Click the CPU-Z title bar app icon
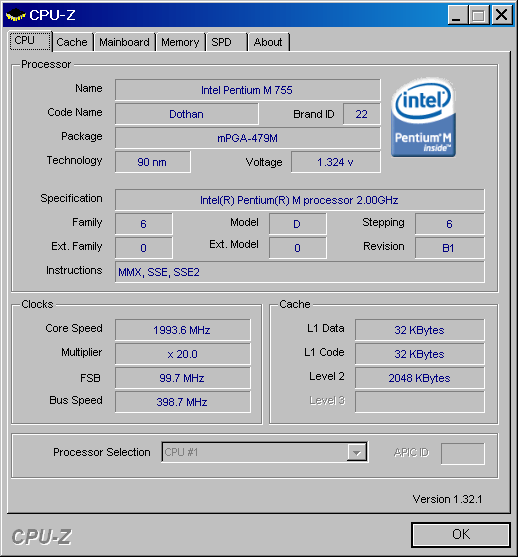Viewport: 518px width, 557px height. point(16,15)
